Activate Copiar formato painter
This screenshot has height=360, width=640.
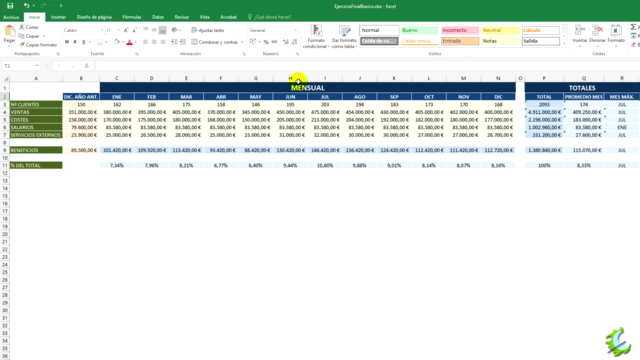38,45
